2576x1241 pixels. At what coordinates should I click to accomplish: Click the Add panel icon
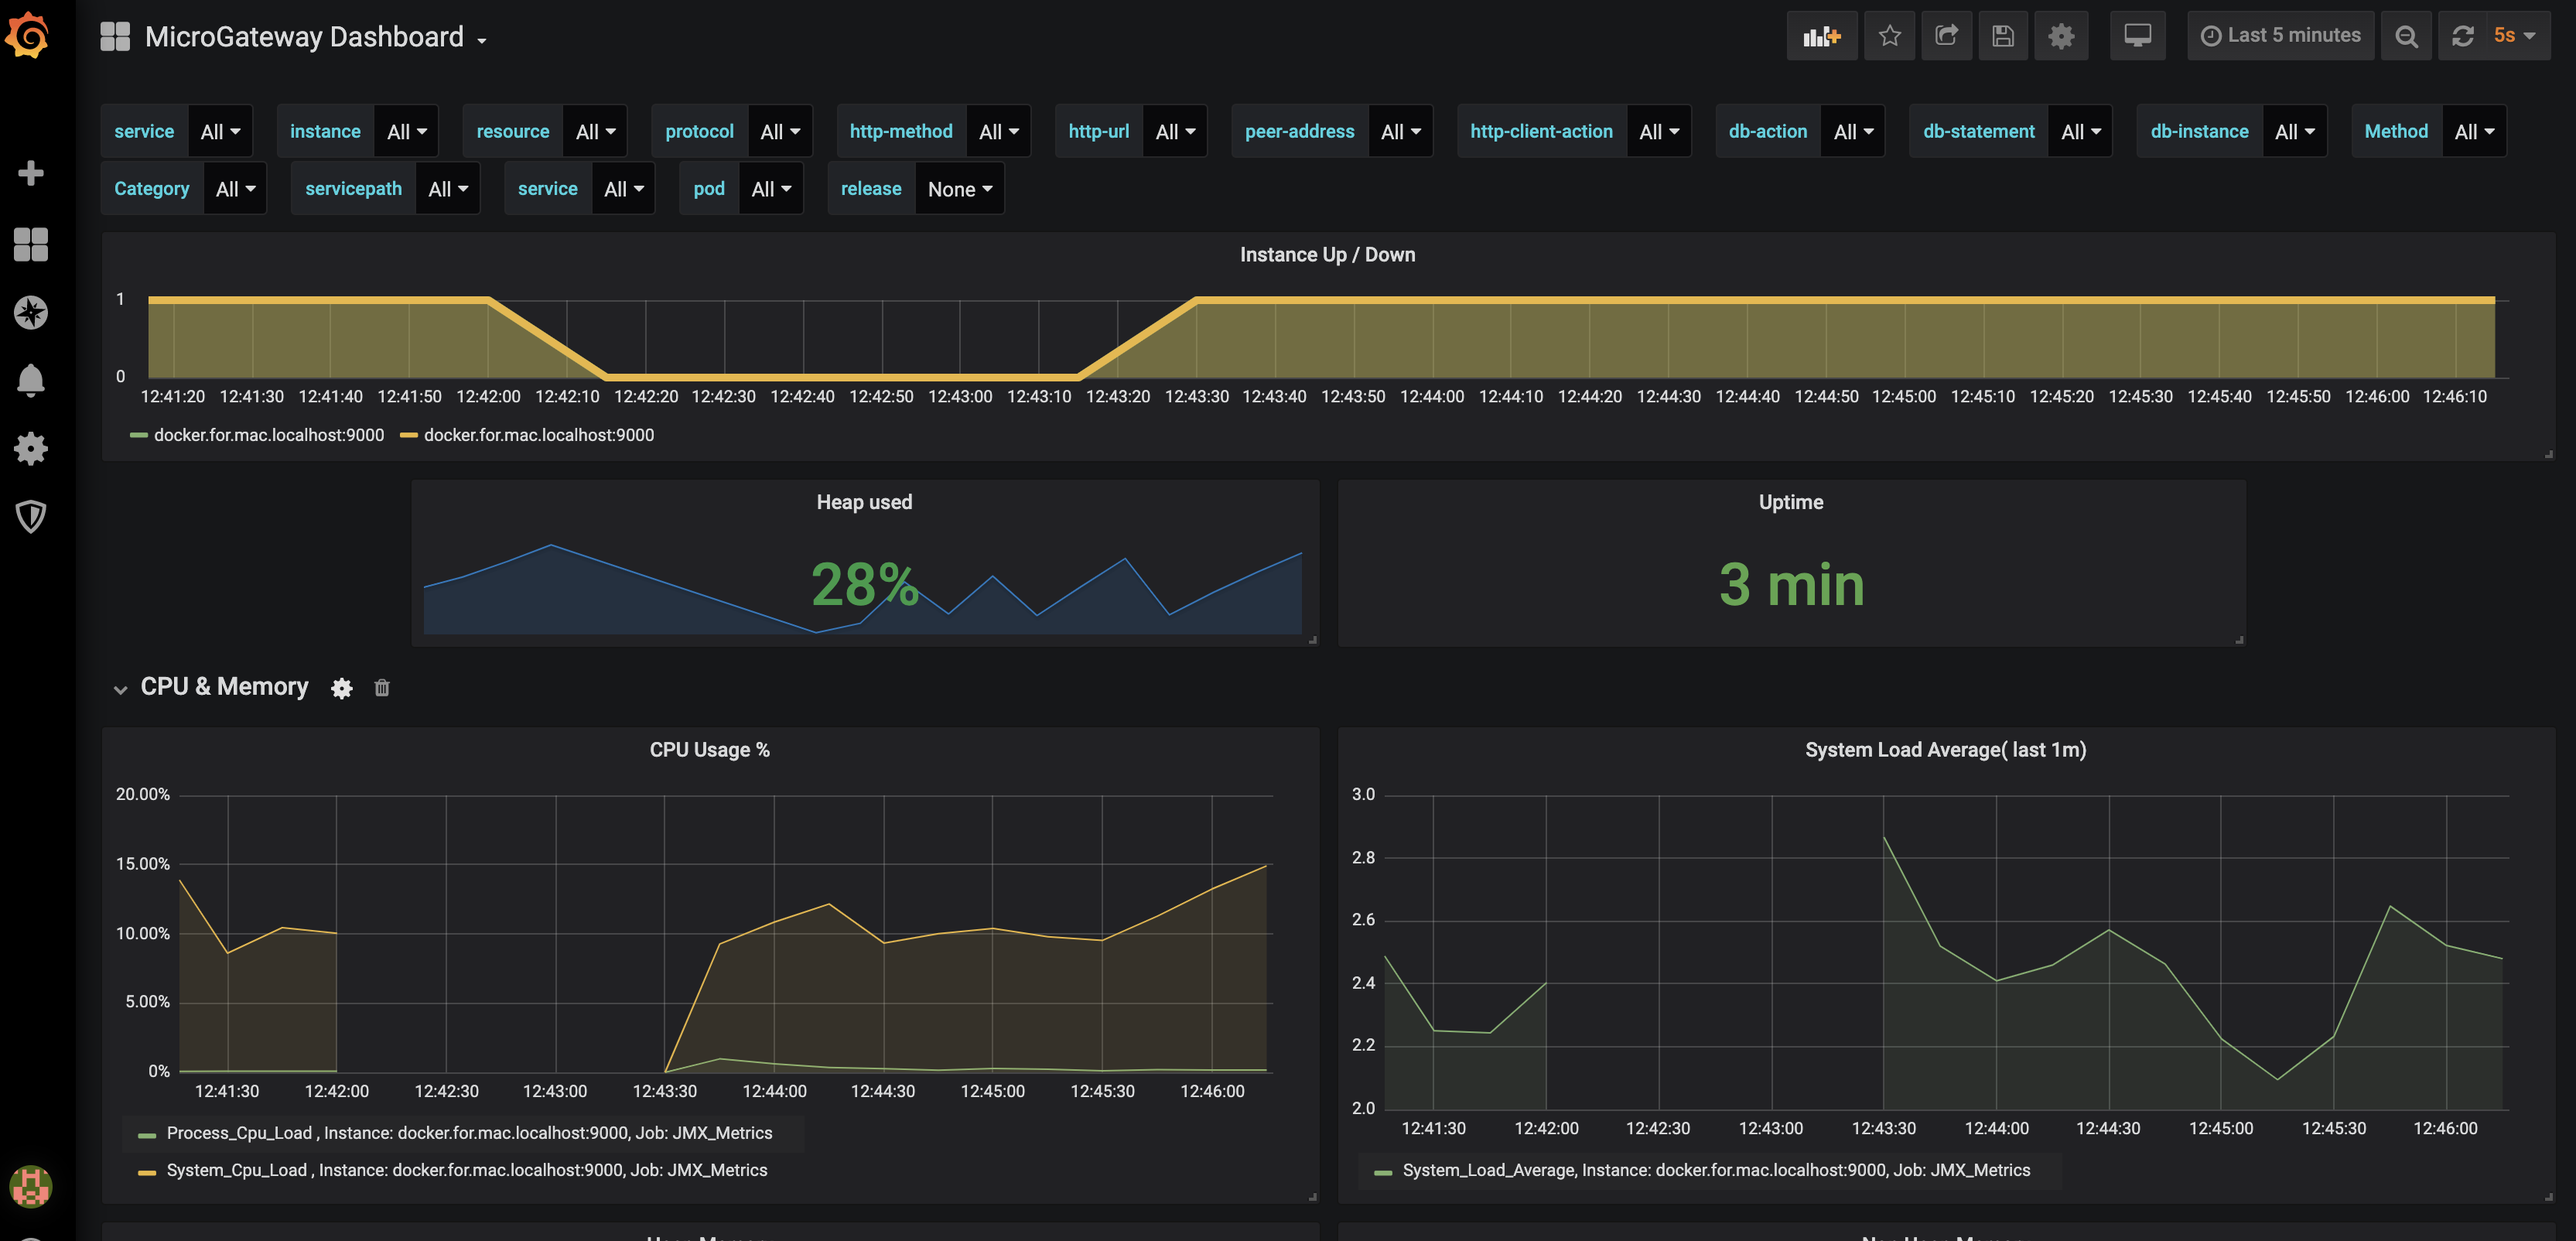pyautogui.click(x=1821, y=37)
